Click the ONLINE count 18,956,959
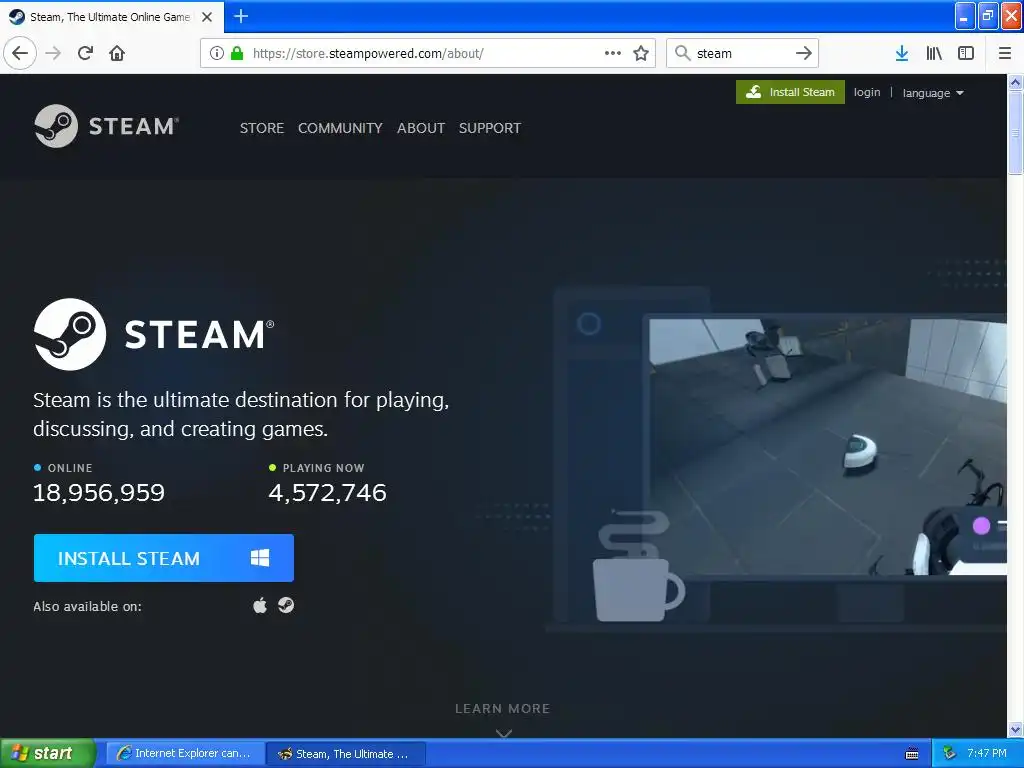The width and height of the screenshot is (1024, 768). click(x=99, y=492)
